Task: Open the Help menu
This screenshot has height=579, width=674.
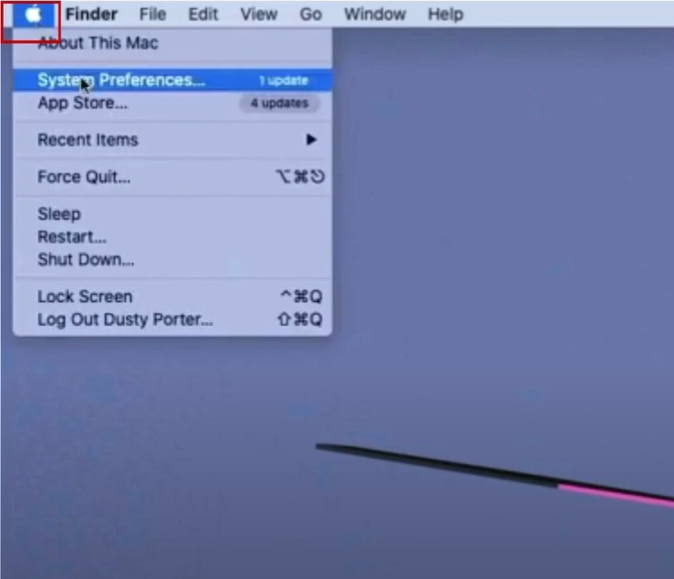Action: (446, 15)
